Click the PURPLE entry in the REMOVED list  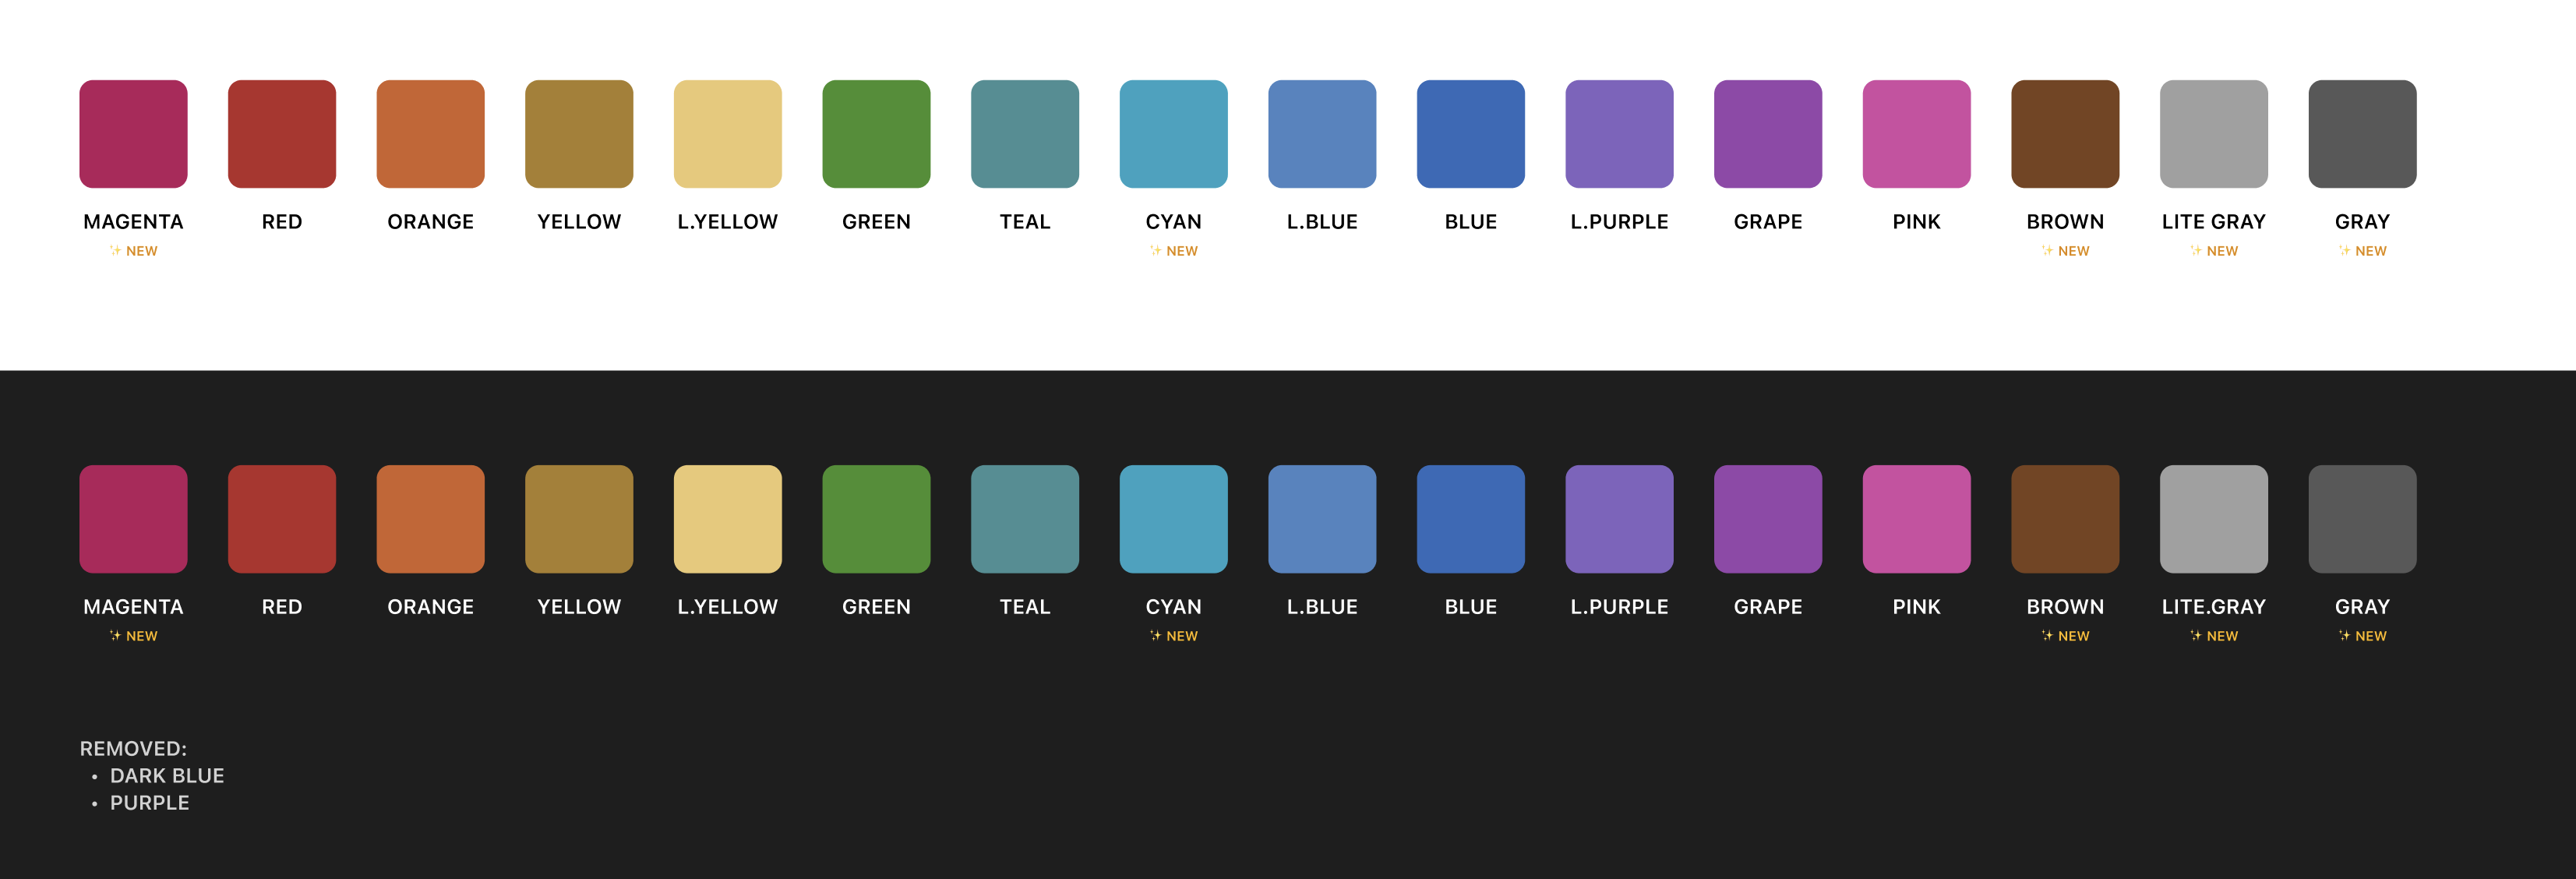[149, 802]
